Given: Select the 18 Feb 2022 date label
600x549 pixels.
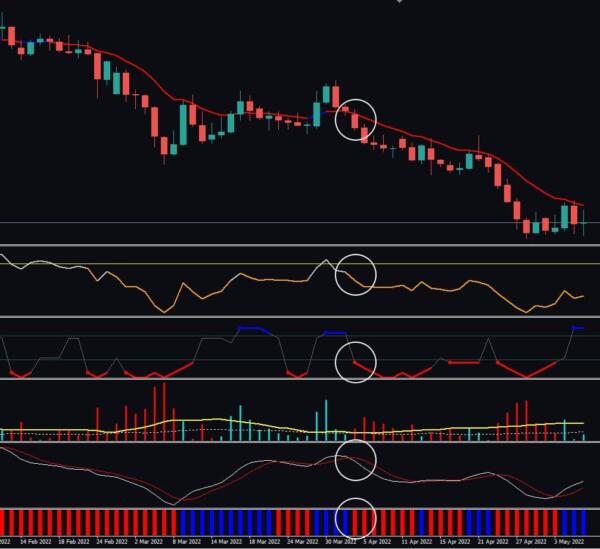Looking at the screenshot, I should tap(74, 542).
